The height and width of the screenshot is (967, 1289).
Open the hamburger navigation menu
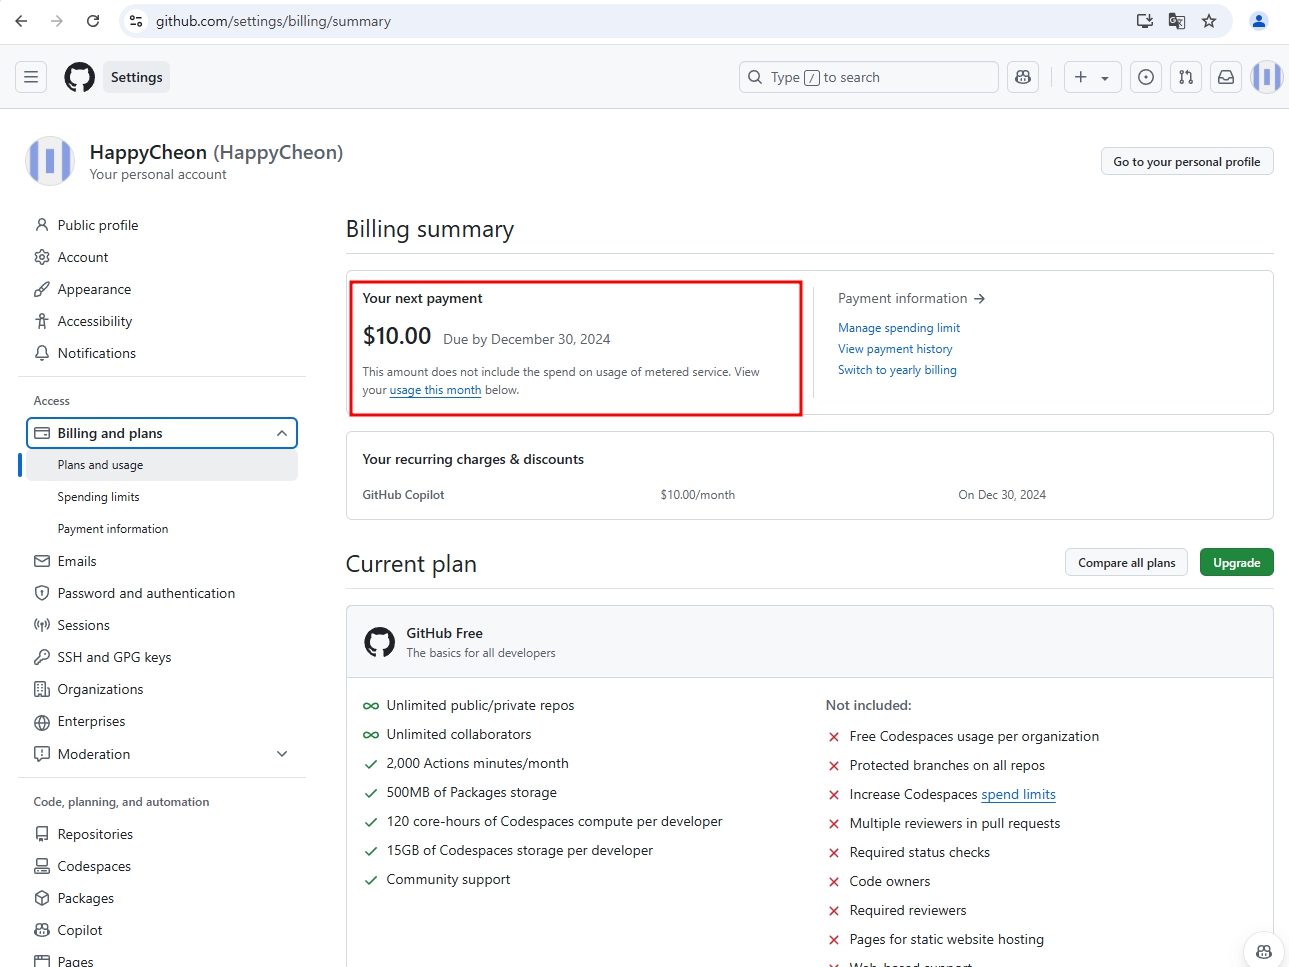click(x=31, y=77)
